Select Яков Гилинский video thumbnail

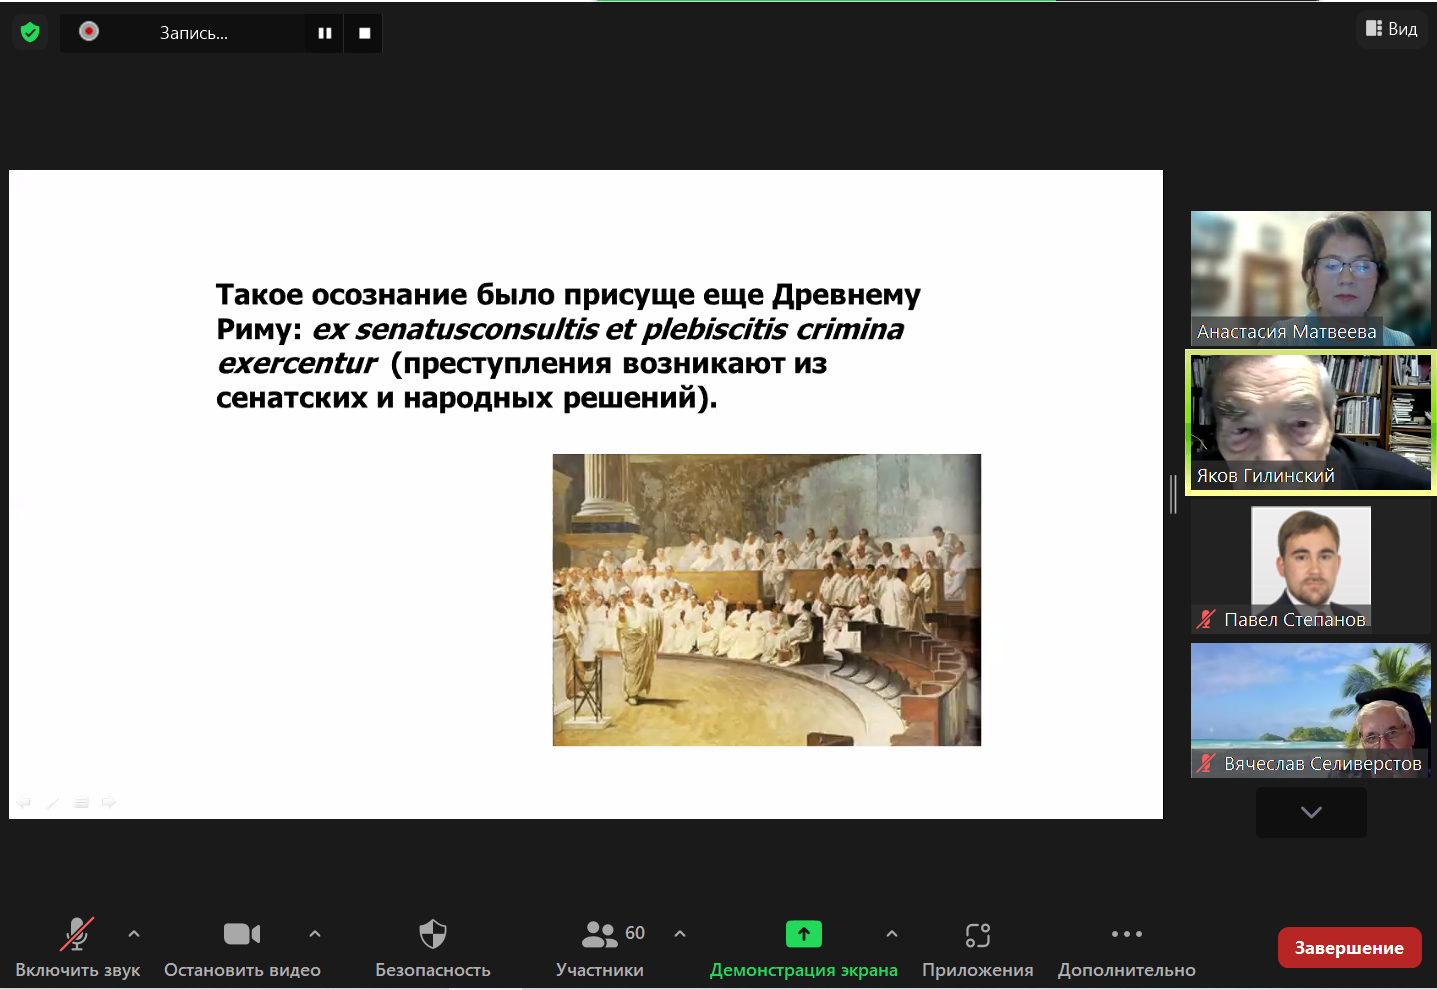[1310, 422]
